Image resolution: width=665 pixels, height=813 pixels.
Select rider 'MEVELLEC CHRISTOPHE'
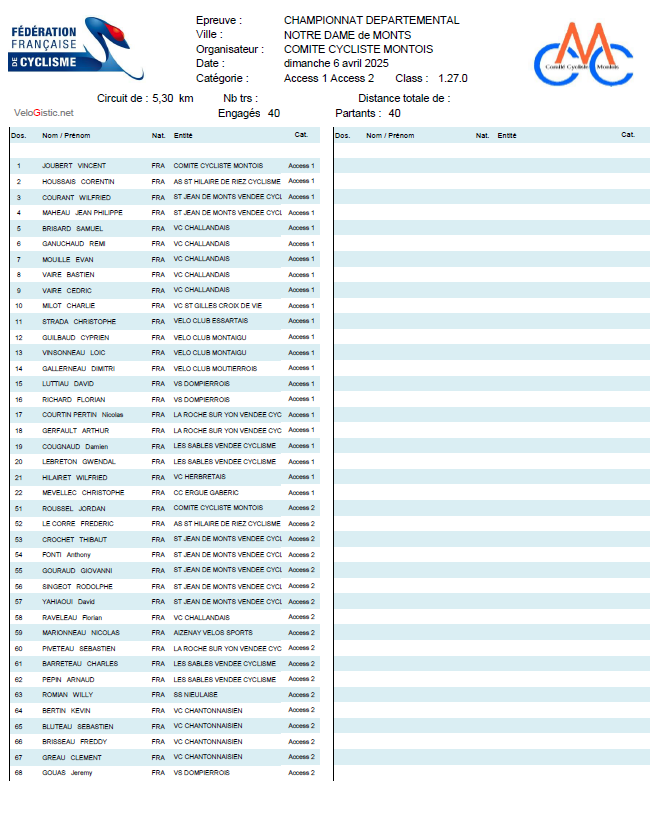click(x=83, y=493)
